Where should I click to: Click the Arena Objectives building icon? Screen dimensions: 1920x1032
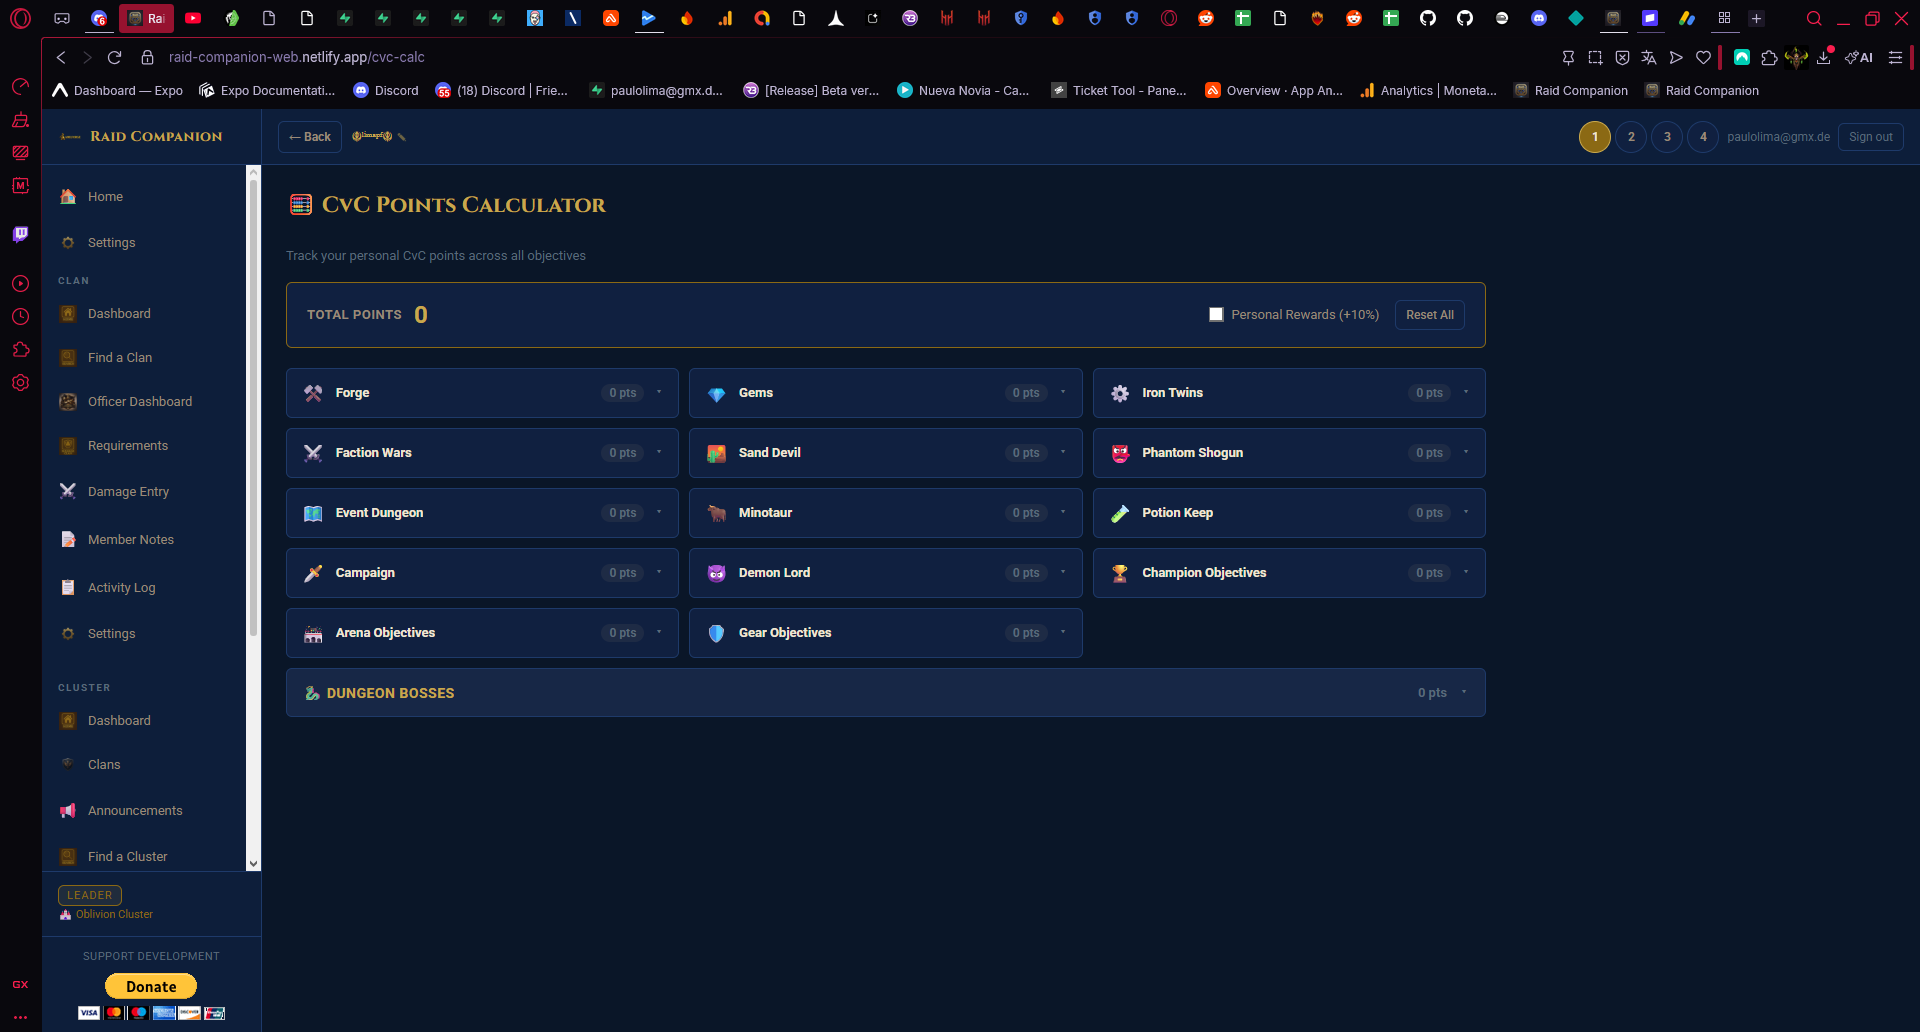click(313, 633)
